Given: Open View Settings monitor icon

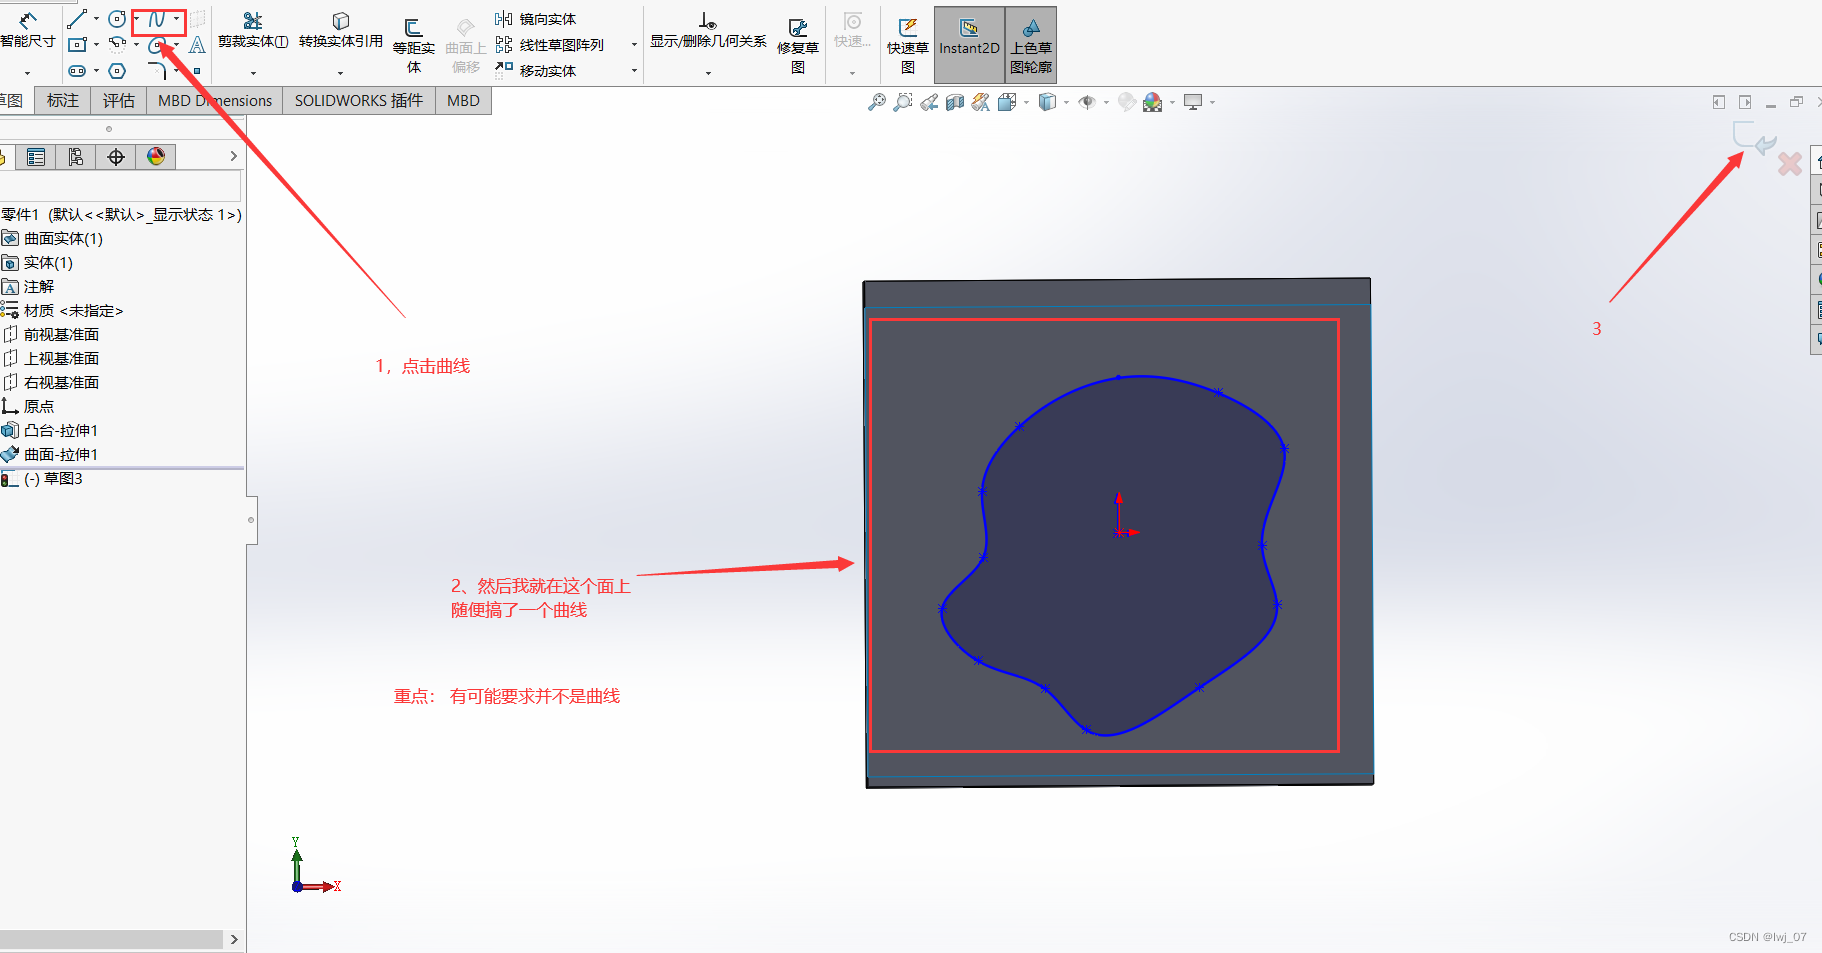Looking at the screenshot, I should [1193, 102].
